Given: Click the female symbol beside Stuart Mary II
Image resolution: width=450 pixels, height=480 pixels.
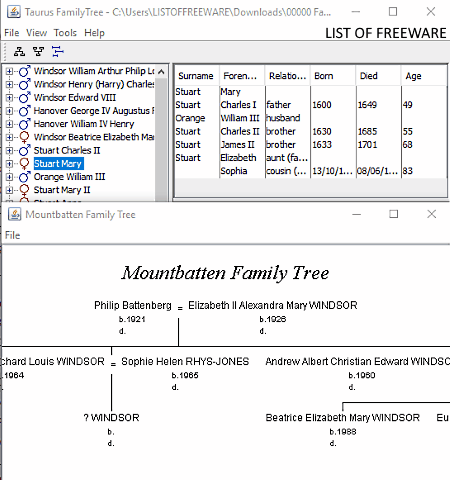Looking at the screenshot, I should (24, 190).
